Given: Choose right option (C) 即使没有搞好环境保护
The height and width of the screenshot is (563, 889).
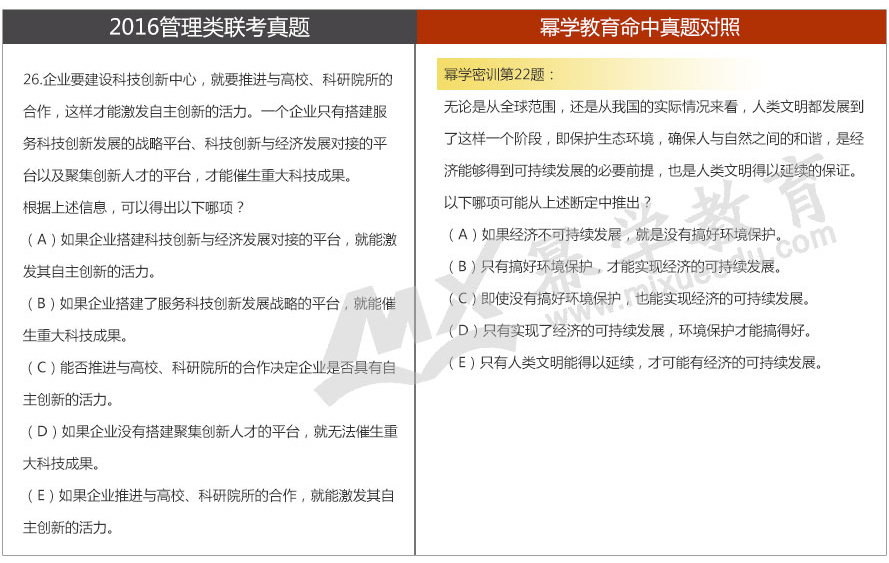Looking at the screenshot, I should [x=629, y=299].
